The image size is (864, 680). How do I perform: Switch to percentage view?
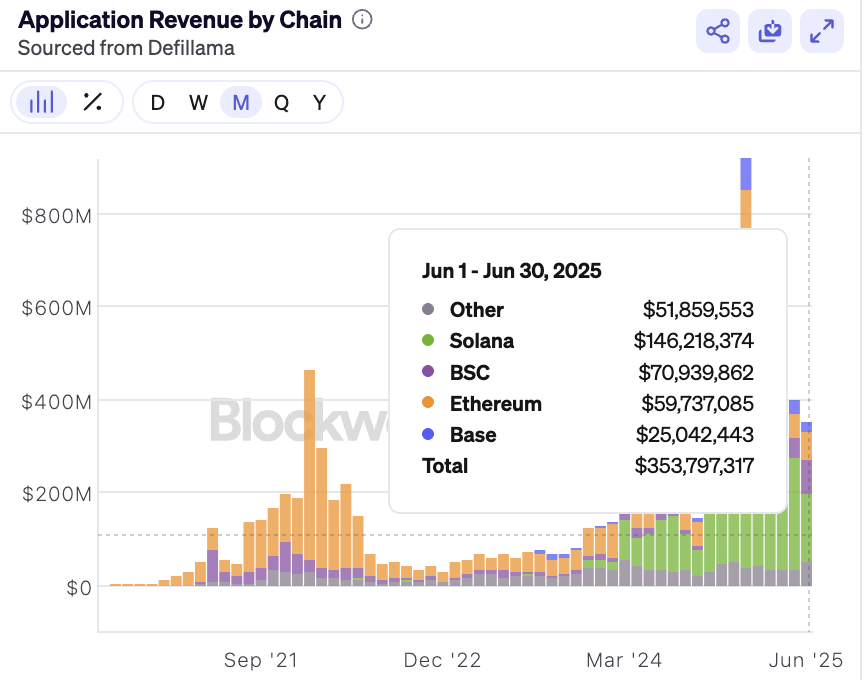tap(93, 102)
